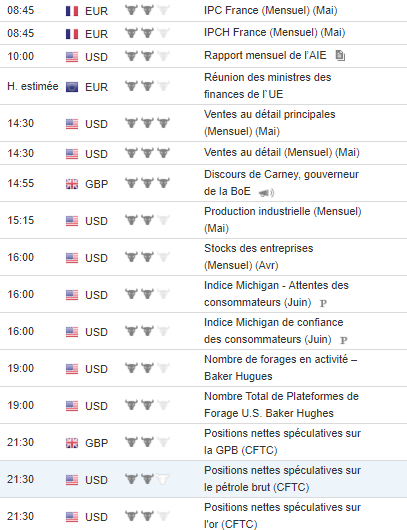Open Positions nettes spéculatives sur l'or event
This screenshot has height=530, width=407.
pos(282,516)
